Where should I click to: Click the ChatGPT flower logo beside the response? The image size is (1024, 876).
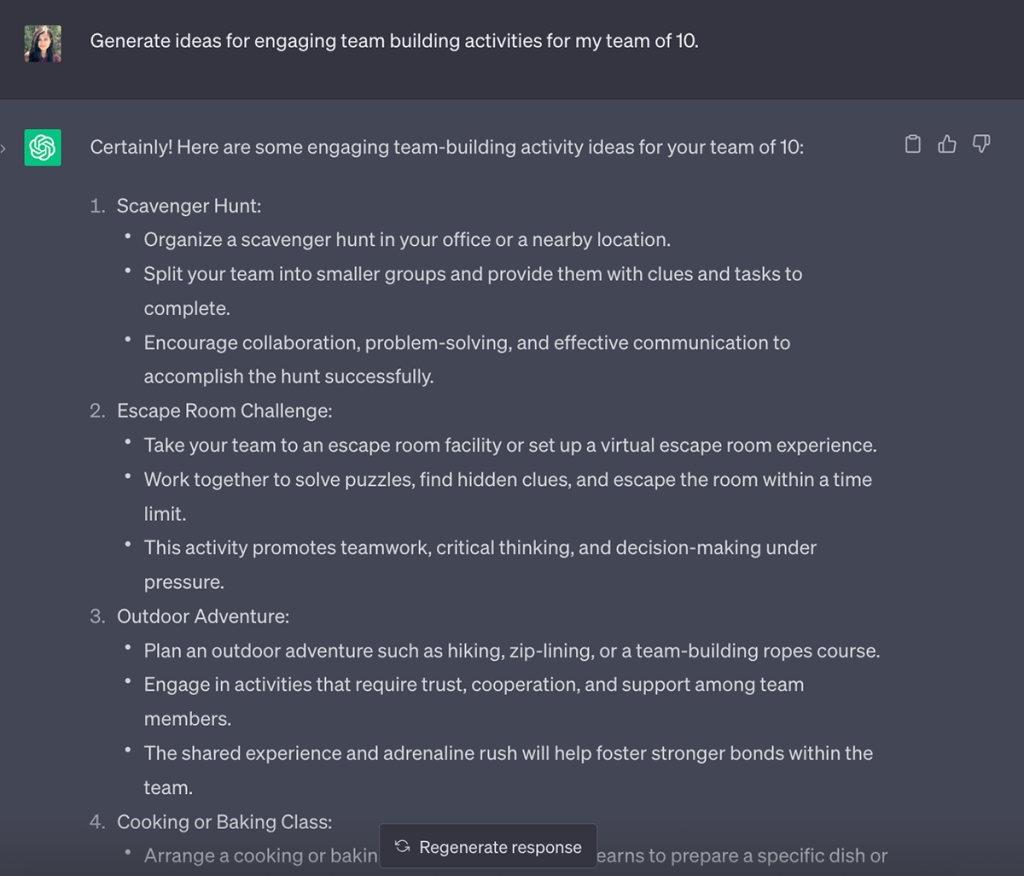41,147
